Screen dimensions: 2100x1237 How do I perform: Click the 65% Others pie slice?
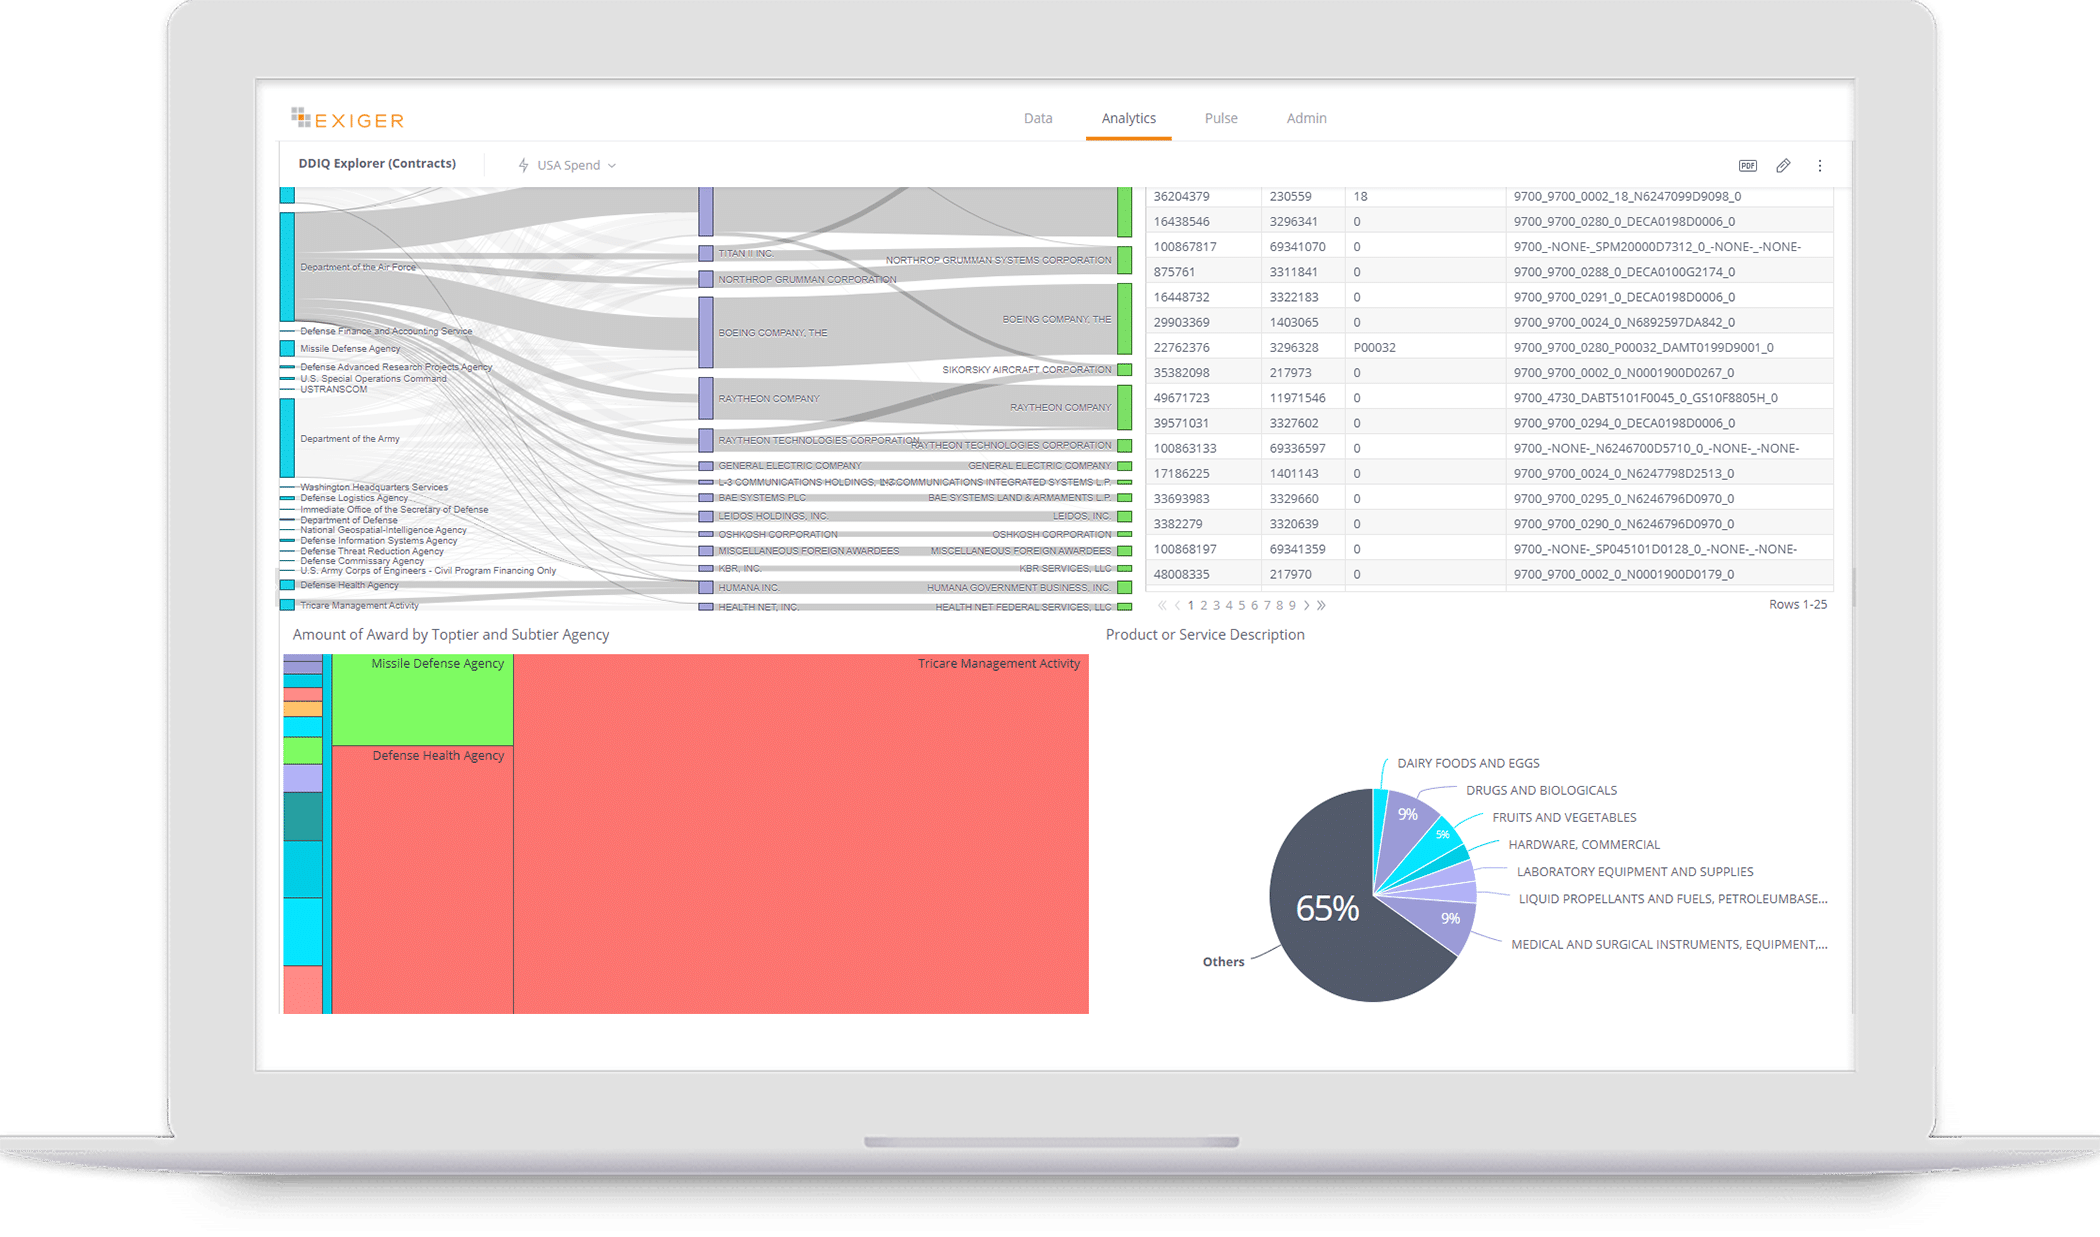click(1327, 908)
